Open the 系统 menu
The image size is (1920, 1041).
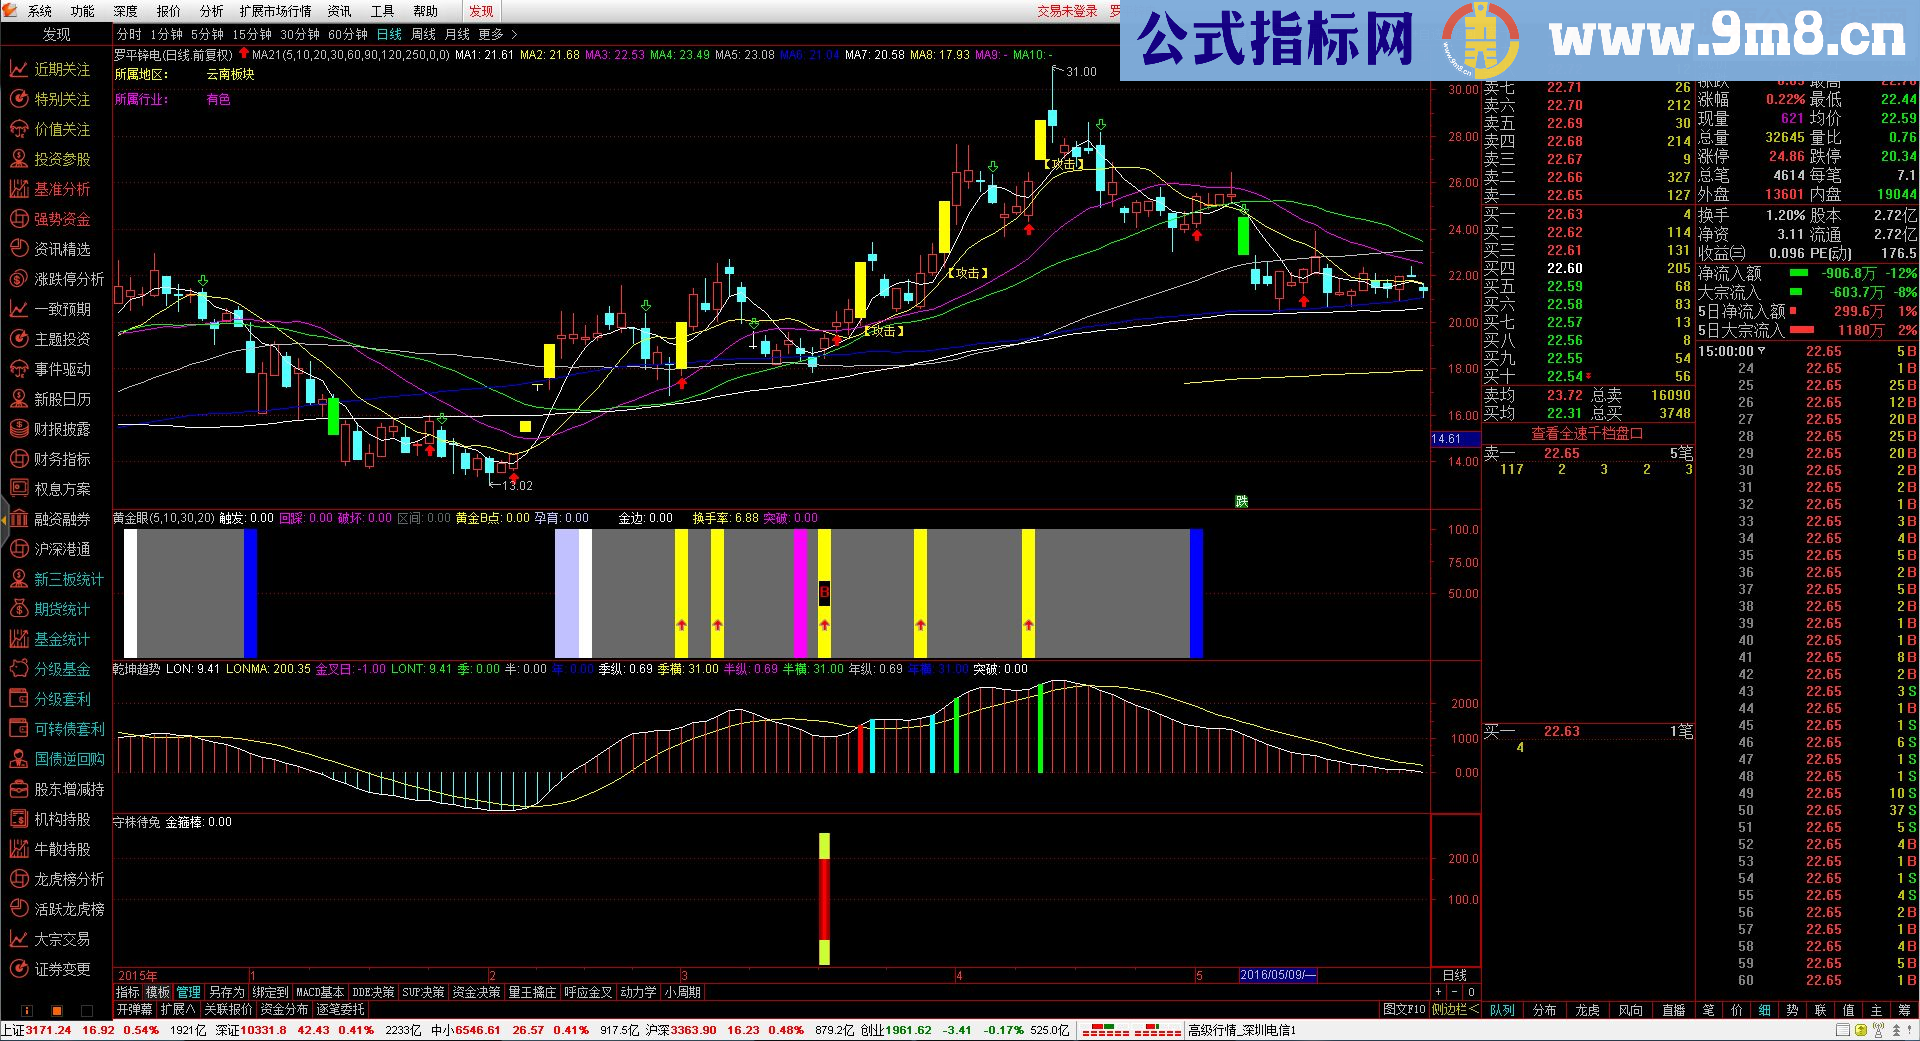click(x=40, y=11)
